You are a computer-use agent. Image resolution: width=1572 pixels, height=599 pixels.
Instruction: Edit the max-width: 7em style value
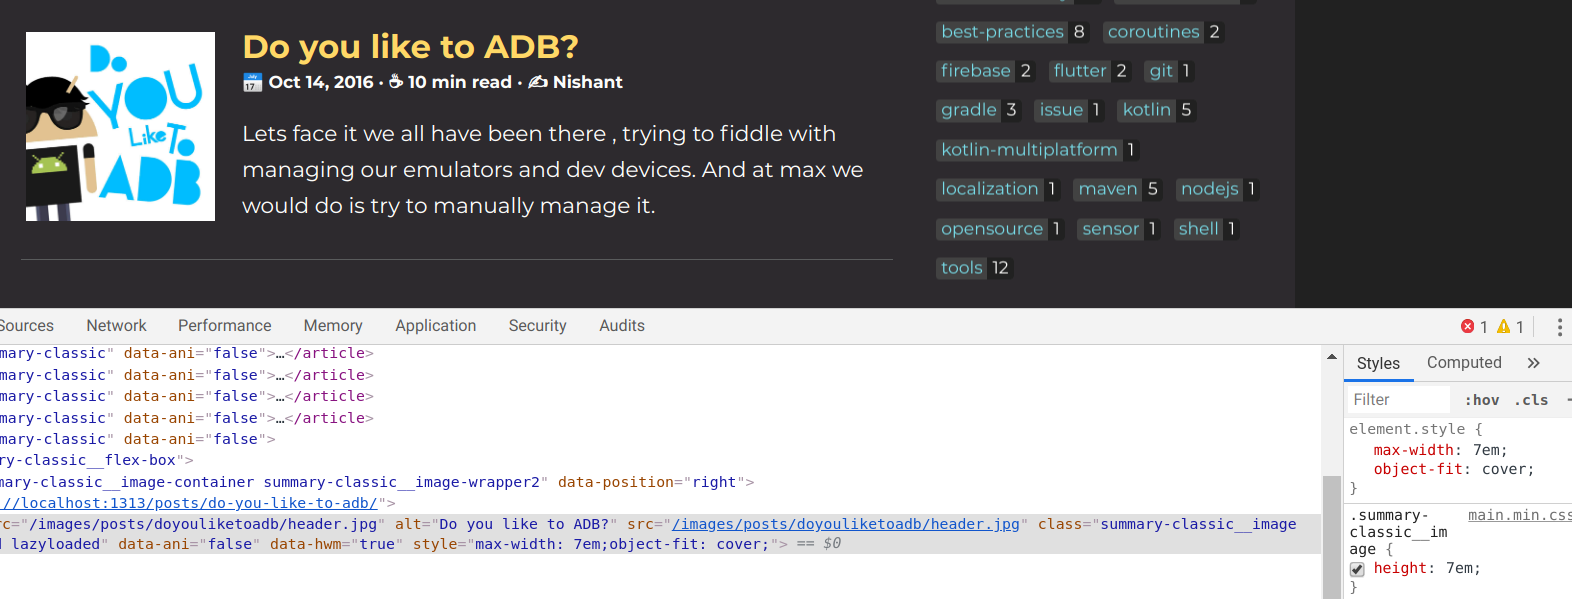pos(1486,450)
